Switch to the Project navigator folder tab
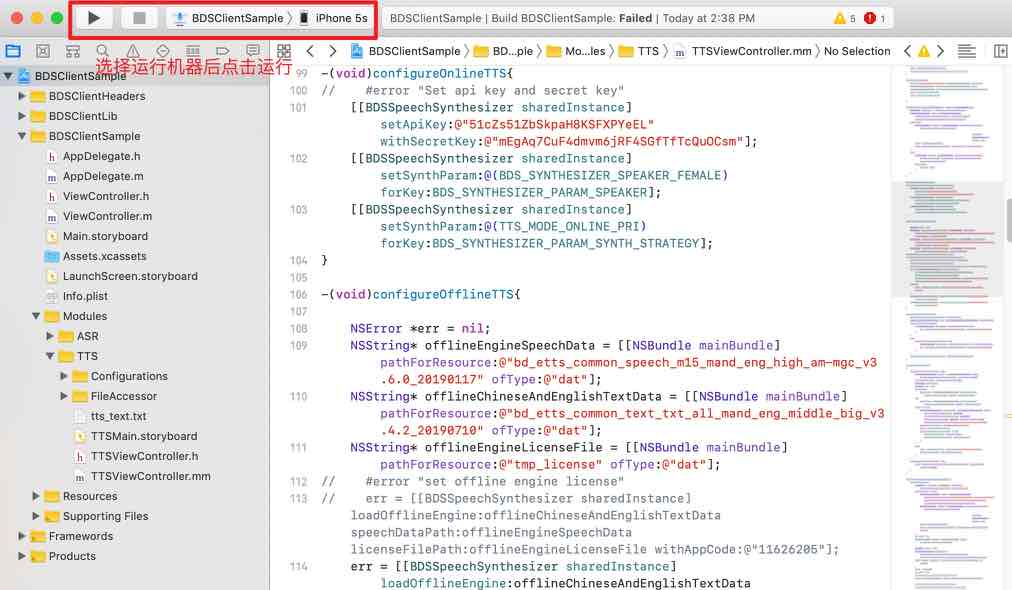Image resolution: width=1012 pixels, height=590 pixels. (13, 51)
